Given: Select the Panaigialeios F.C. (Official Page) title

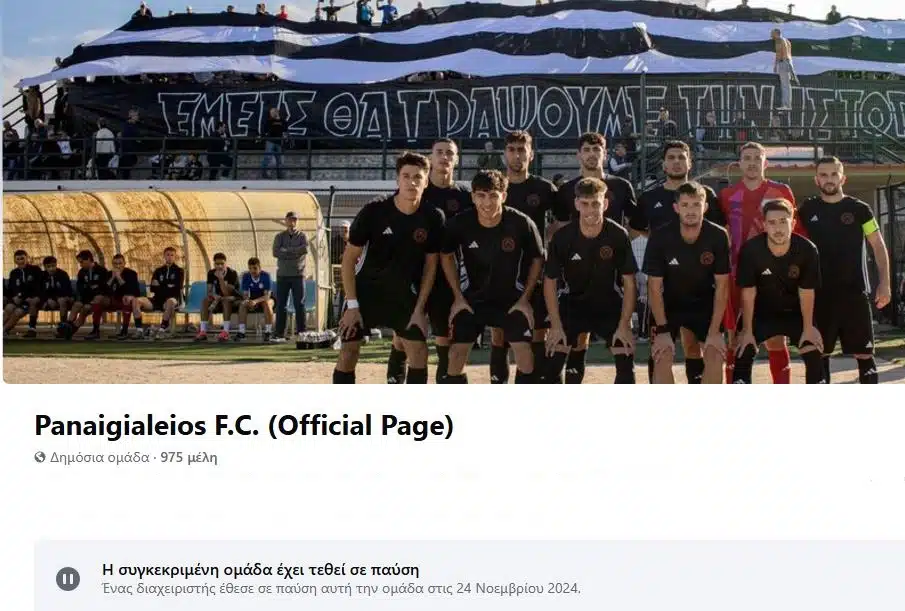Looking at the screenshot, I should tap(244, 426).
